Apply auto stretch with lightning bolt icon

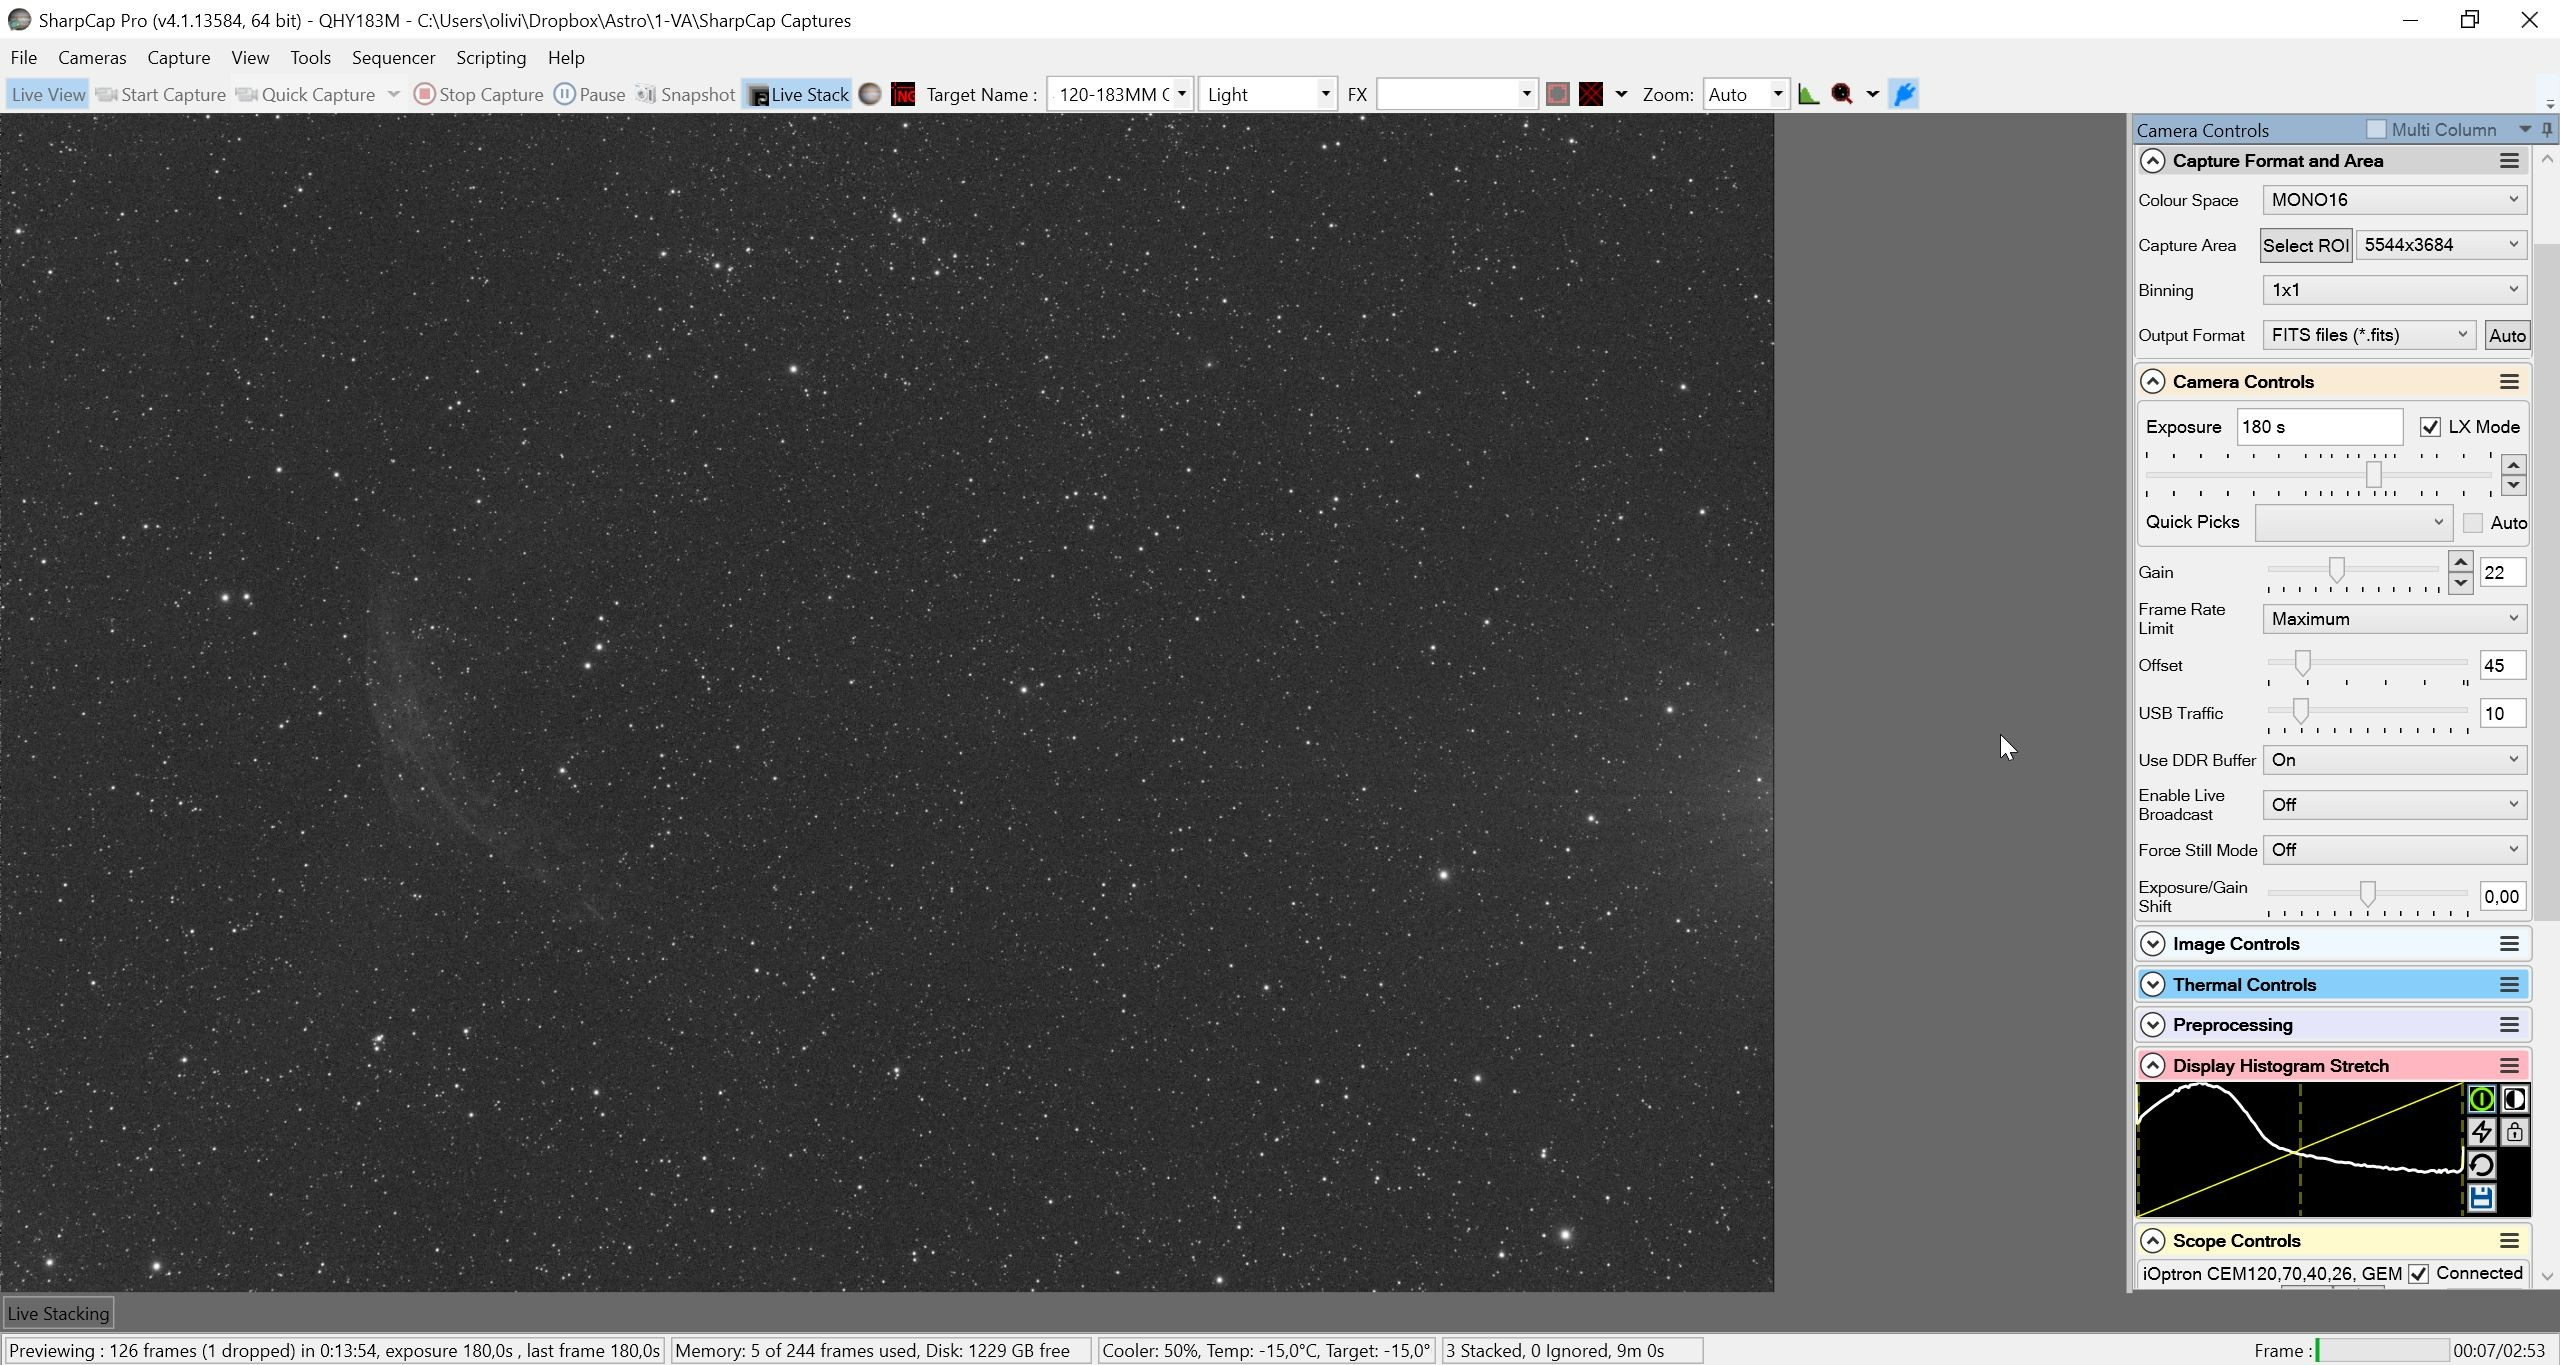point(2481,1132)
